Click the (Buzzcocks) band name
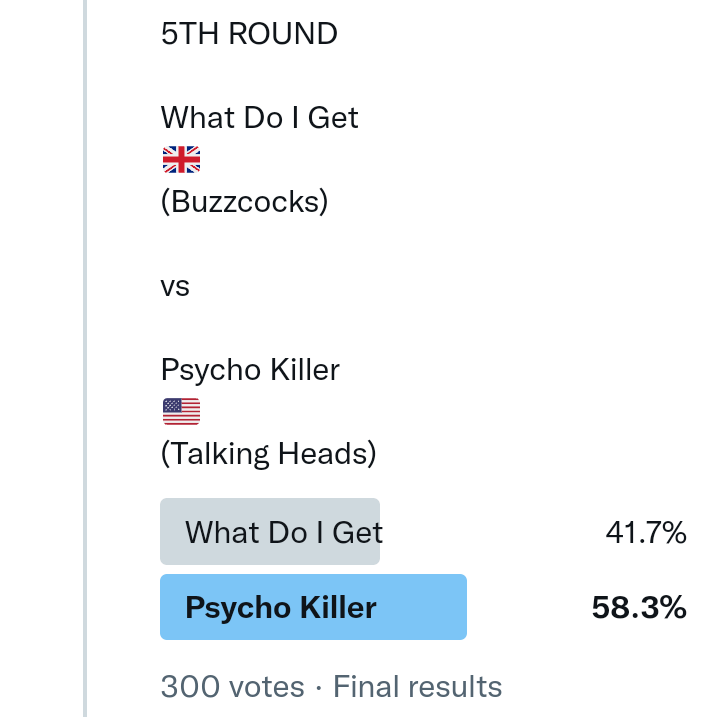Image resolution: width=720 pixels, height=717 pixels. coord(244,202)
